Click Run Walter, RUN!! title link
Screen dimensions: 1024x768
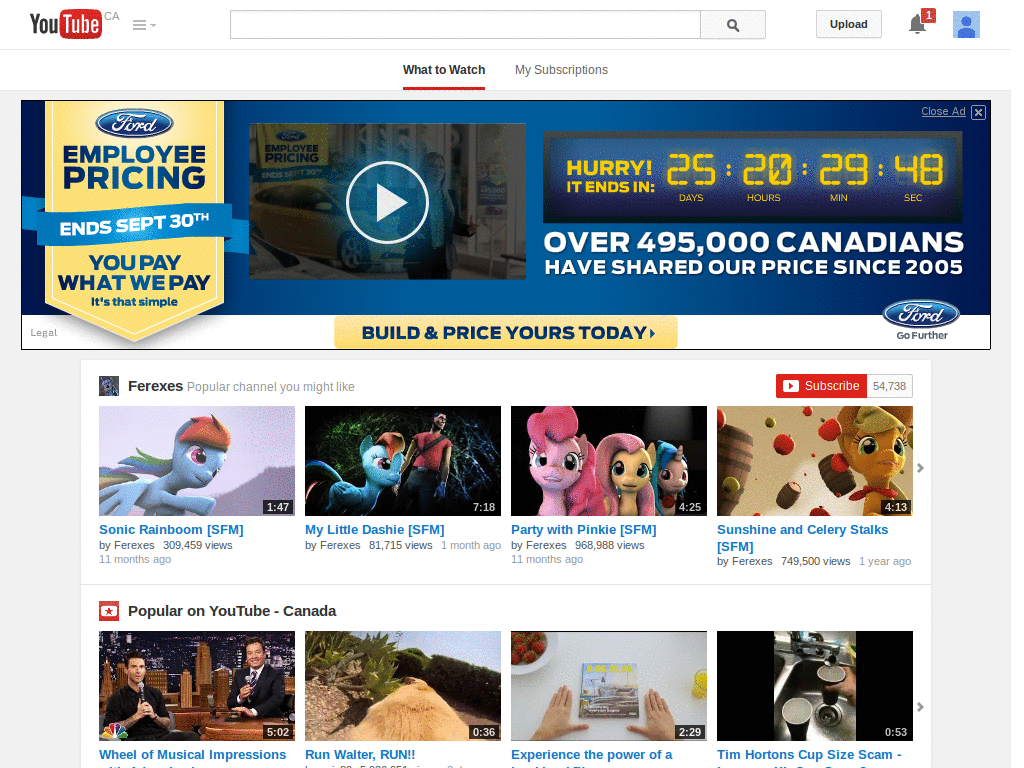pos(360,755)
